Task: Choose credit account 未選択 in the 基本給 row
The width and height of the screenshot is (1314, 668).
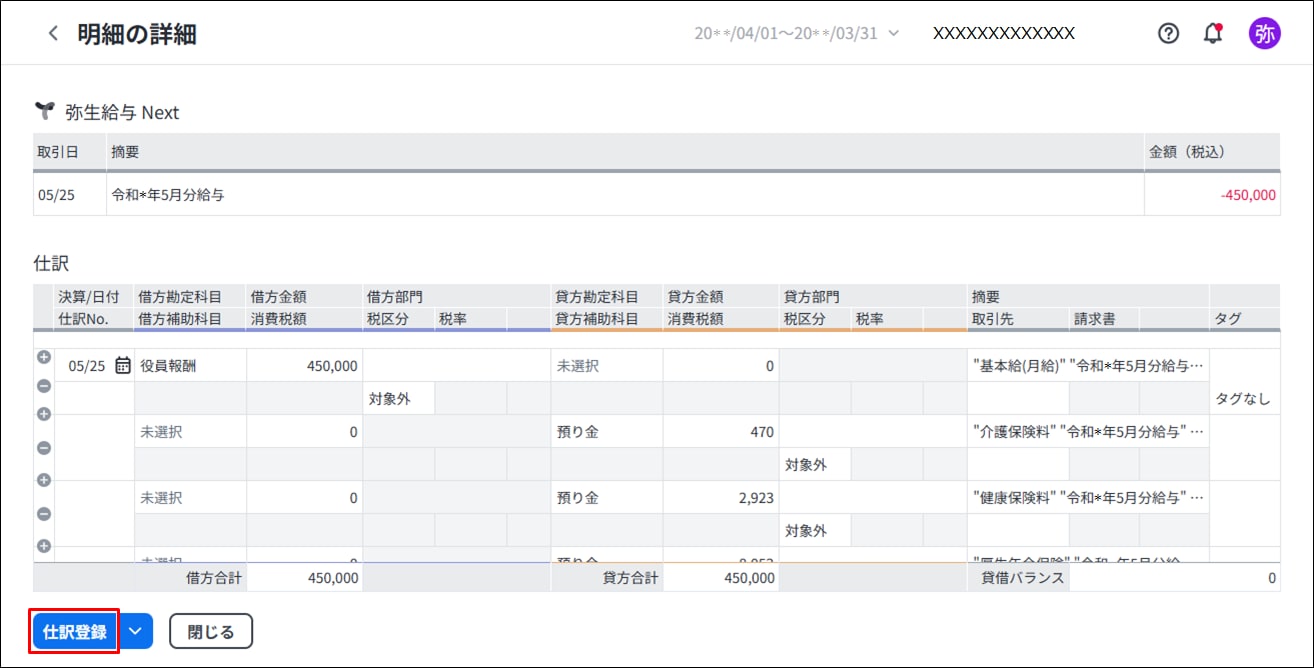Action: click(607, 366)
